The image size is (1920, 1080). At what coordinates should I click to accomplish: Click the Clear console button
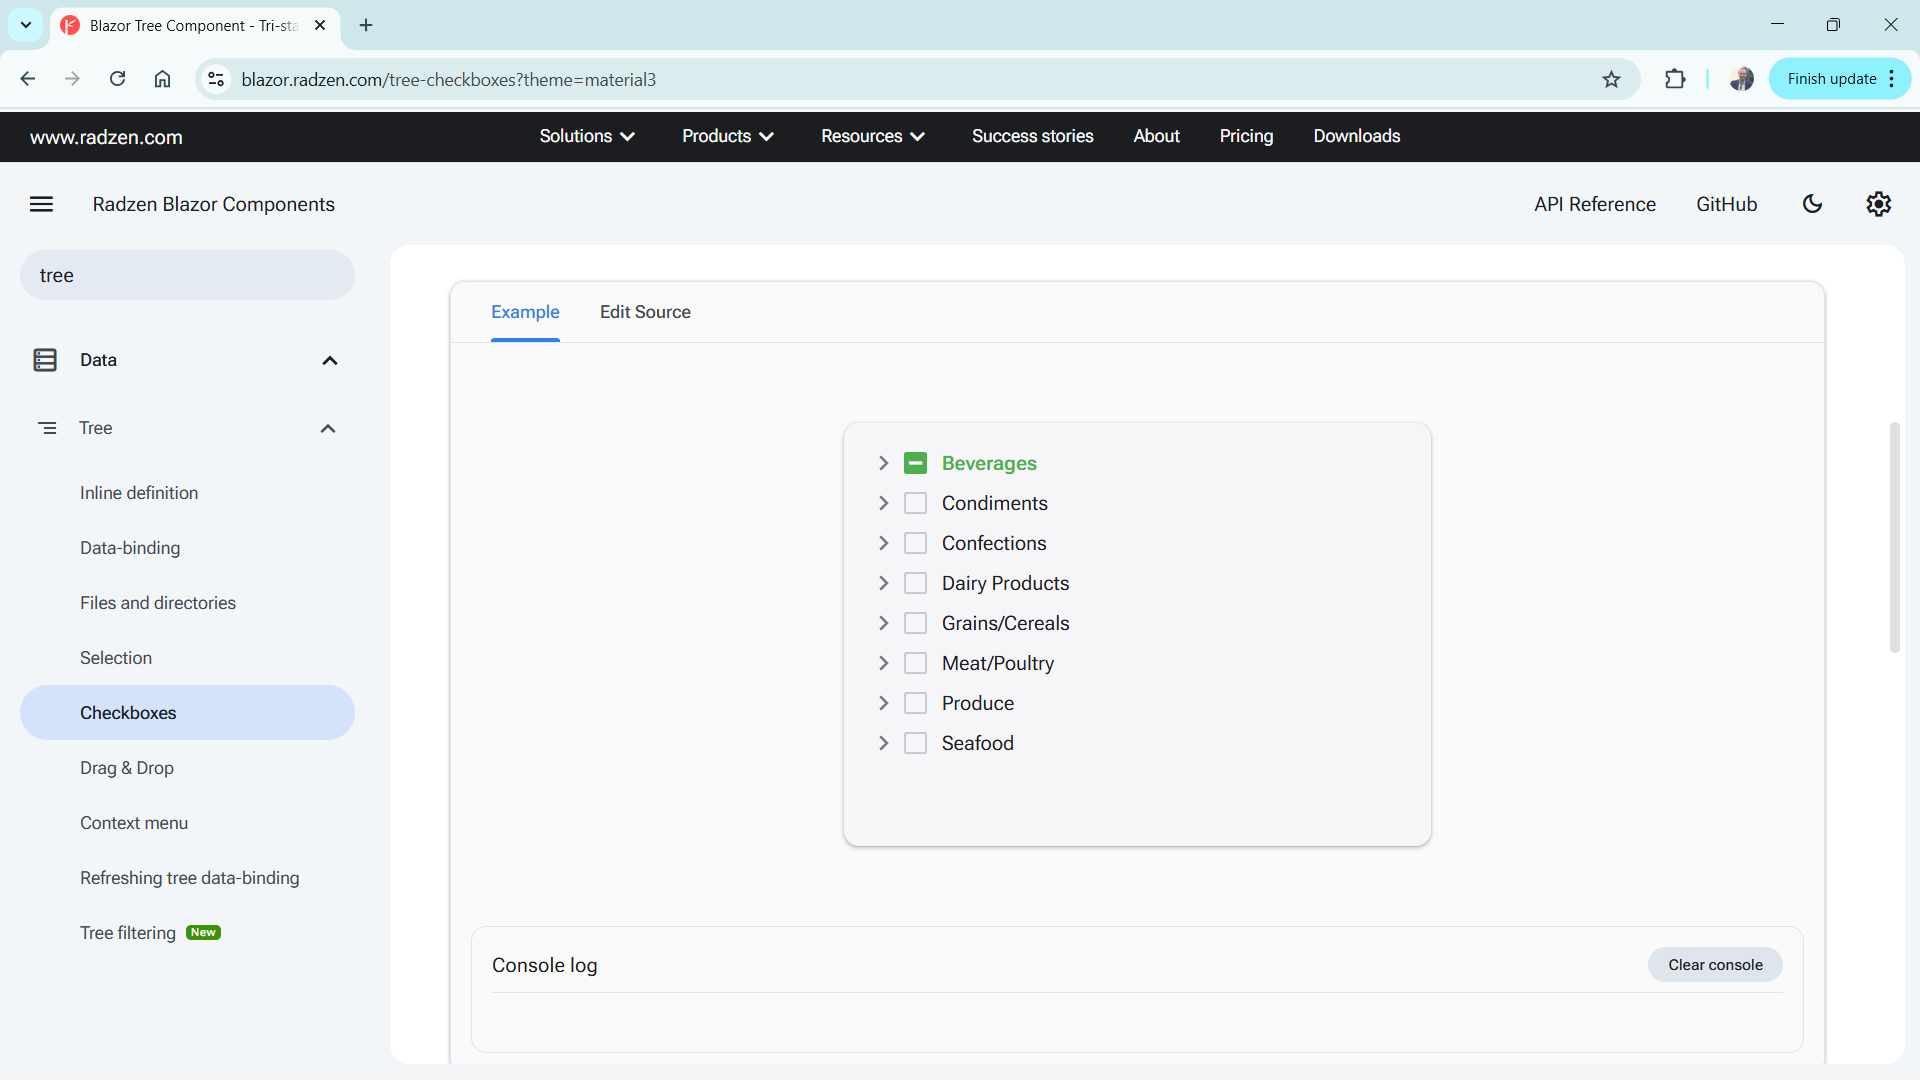point(1715,965)
